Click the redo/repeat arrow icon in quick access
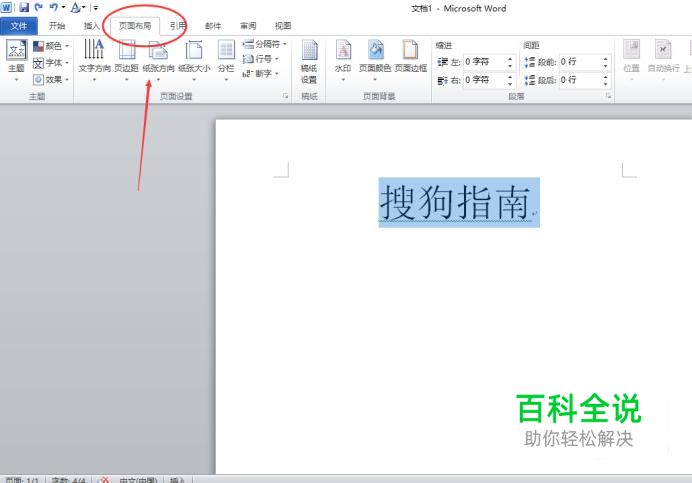The height and width of the screenshot is (483, 692). point(39,7)
